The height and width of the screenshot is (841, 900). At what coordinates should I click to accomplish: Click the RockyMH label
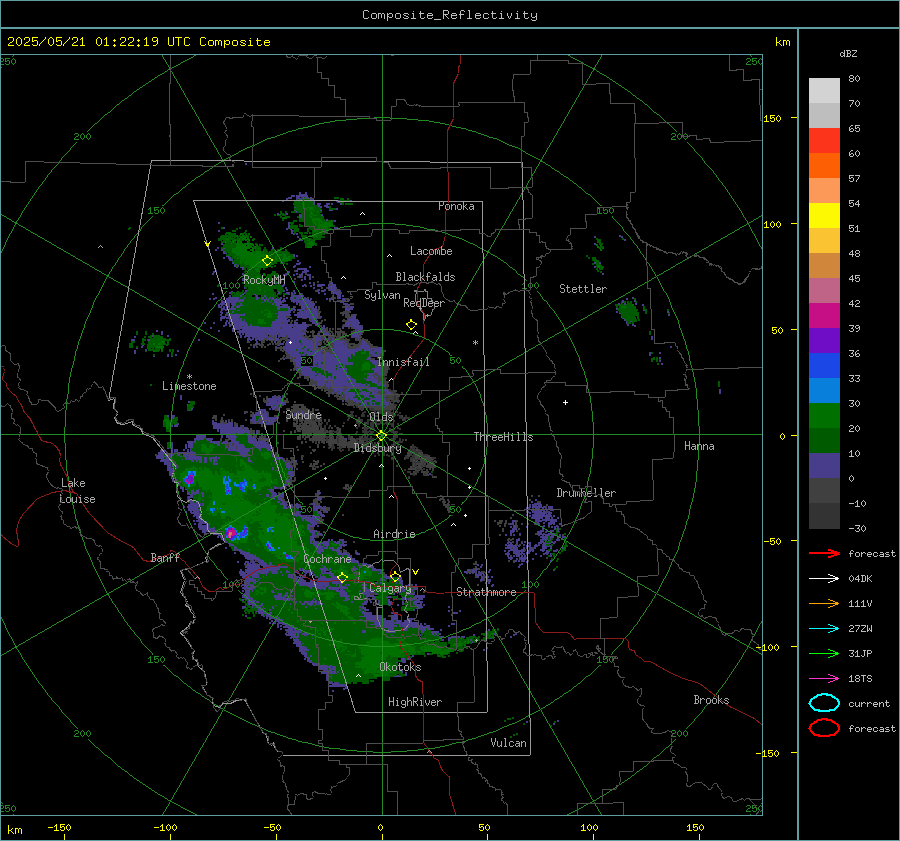pos(264,280)
